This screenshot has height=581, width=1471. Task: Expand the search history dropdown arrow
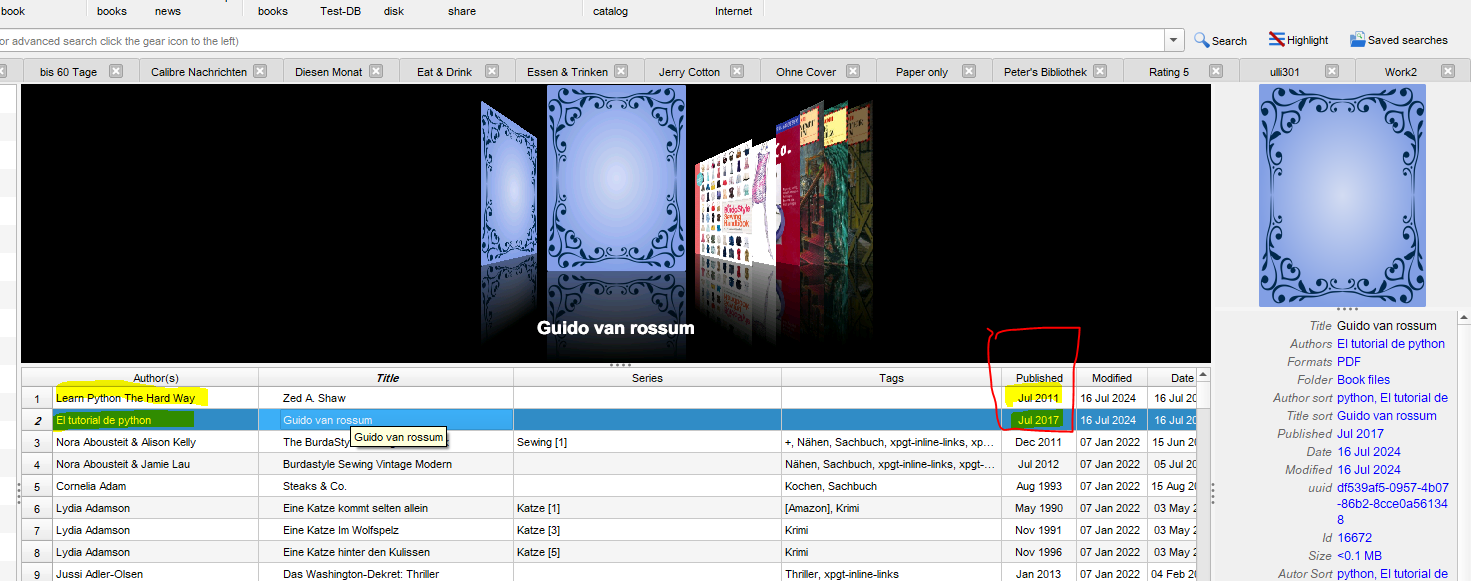pyautogui.click(x=1174, y=40)
